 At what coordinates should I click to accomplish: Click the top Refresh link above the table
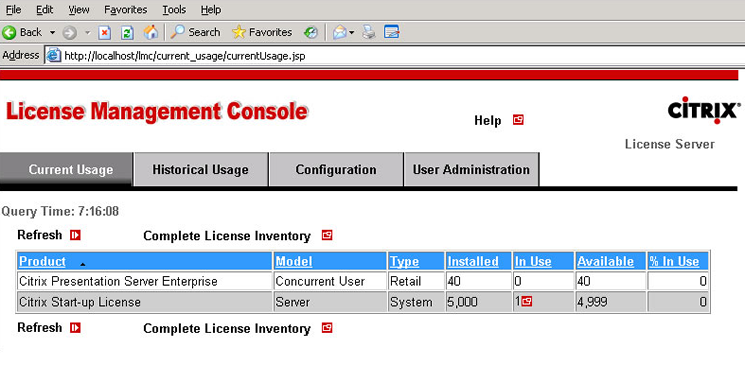coord(39,235)
